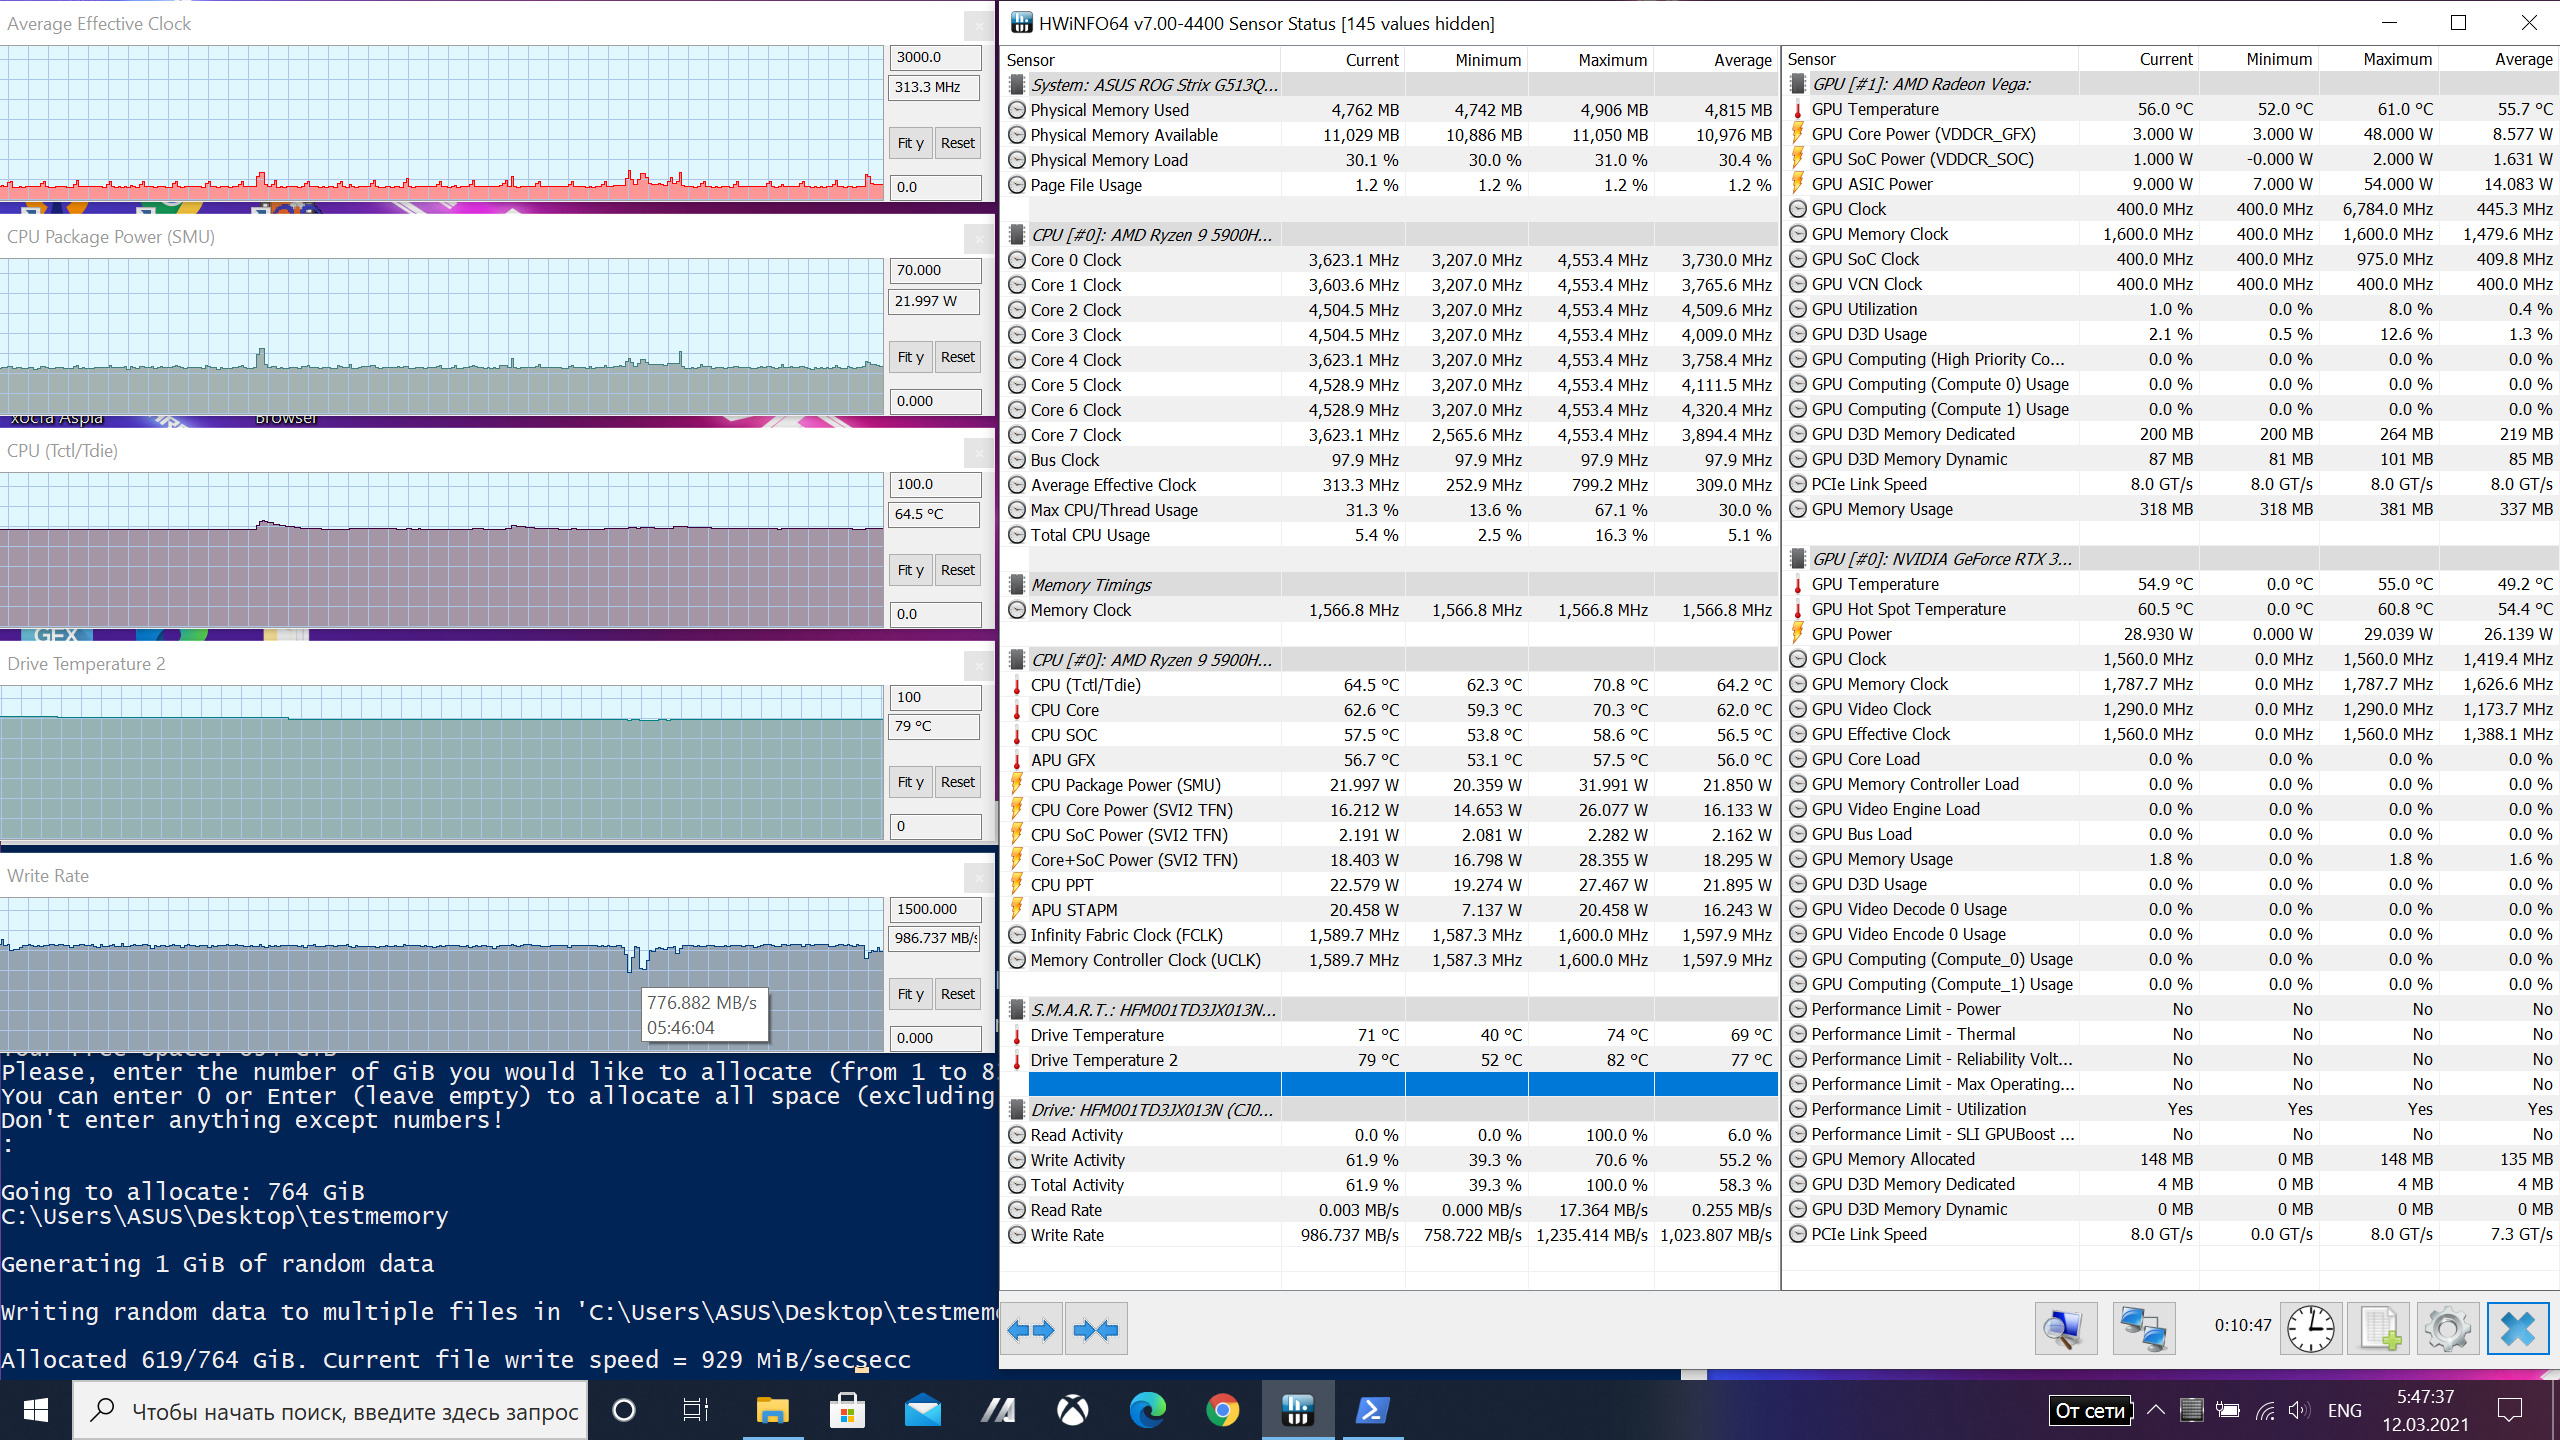This screenshot has width=2560, height=1440.
Task: Select the Physical Memory Load row
Action: [x=1390, y=160]
